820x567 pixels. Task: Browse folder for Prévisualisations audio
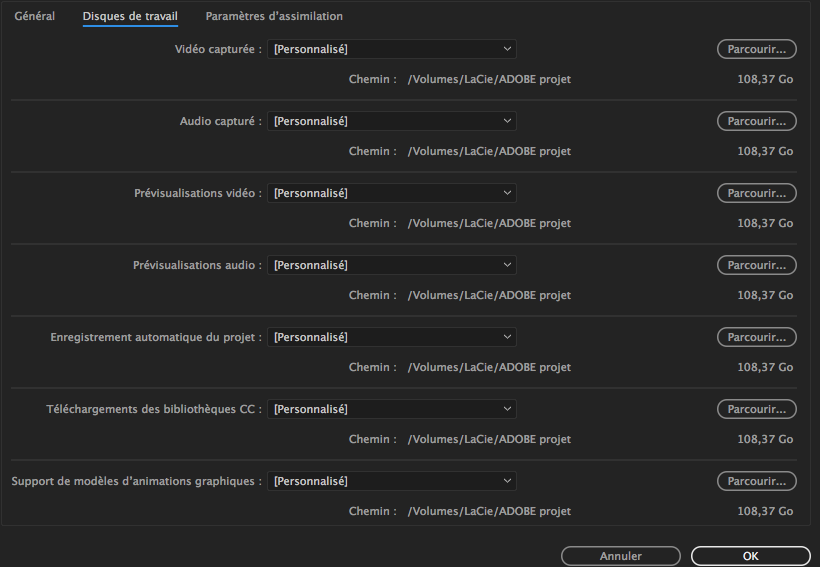point(757,265)
